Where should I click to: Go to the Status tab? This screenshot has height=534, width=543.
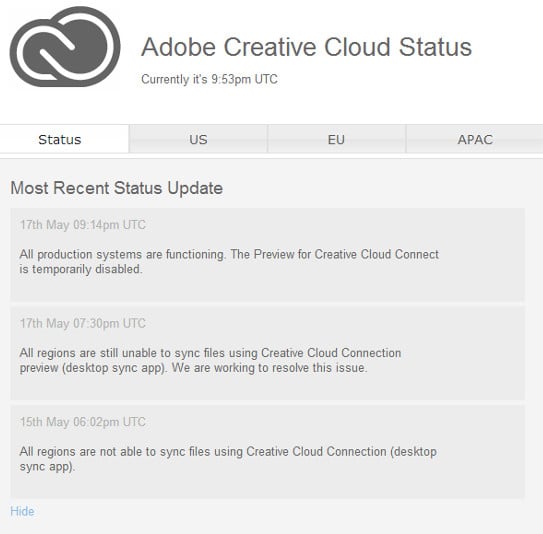[x=60, y=139]
